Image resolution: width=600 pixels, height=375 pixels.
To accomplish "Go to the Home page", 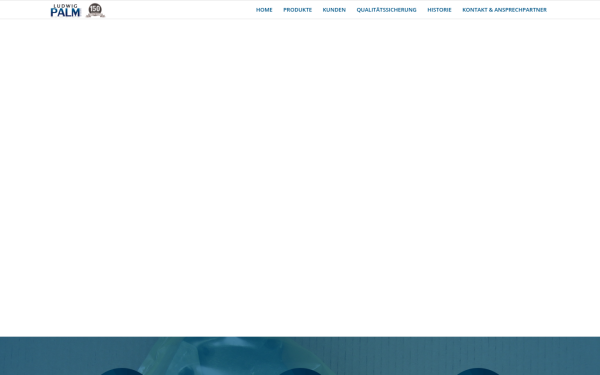I will [x=264, y=10].
